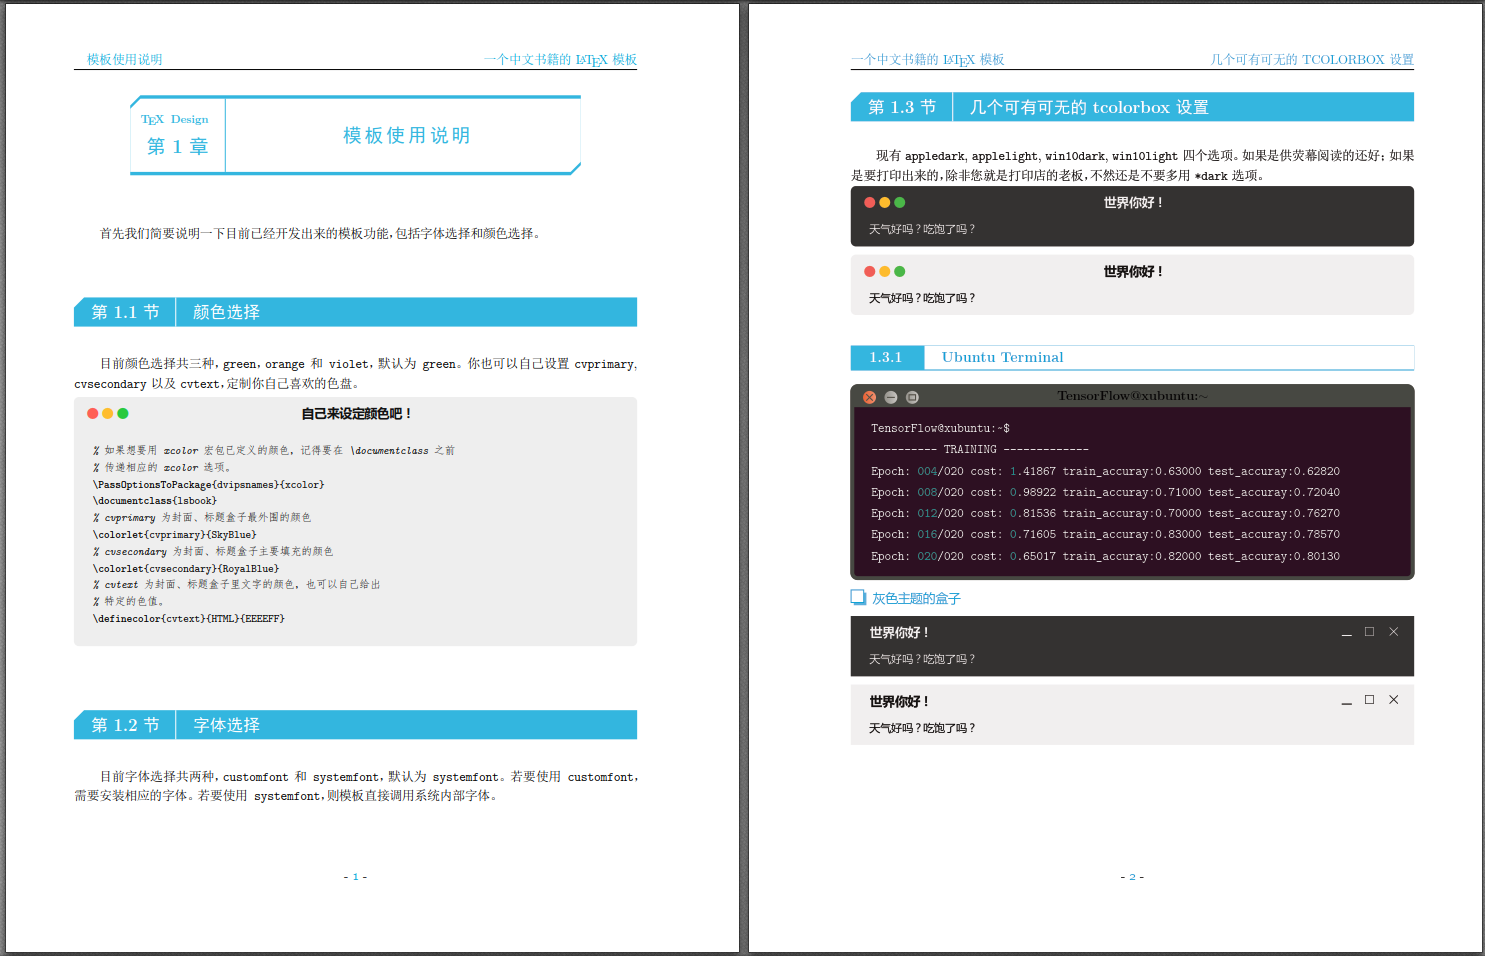Click the Epoch: 012/020 terminal line
1485x956 pixels.
(1105, 513)
